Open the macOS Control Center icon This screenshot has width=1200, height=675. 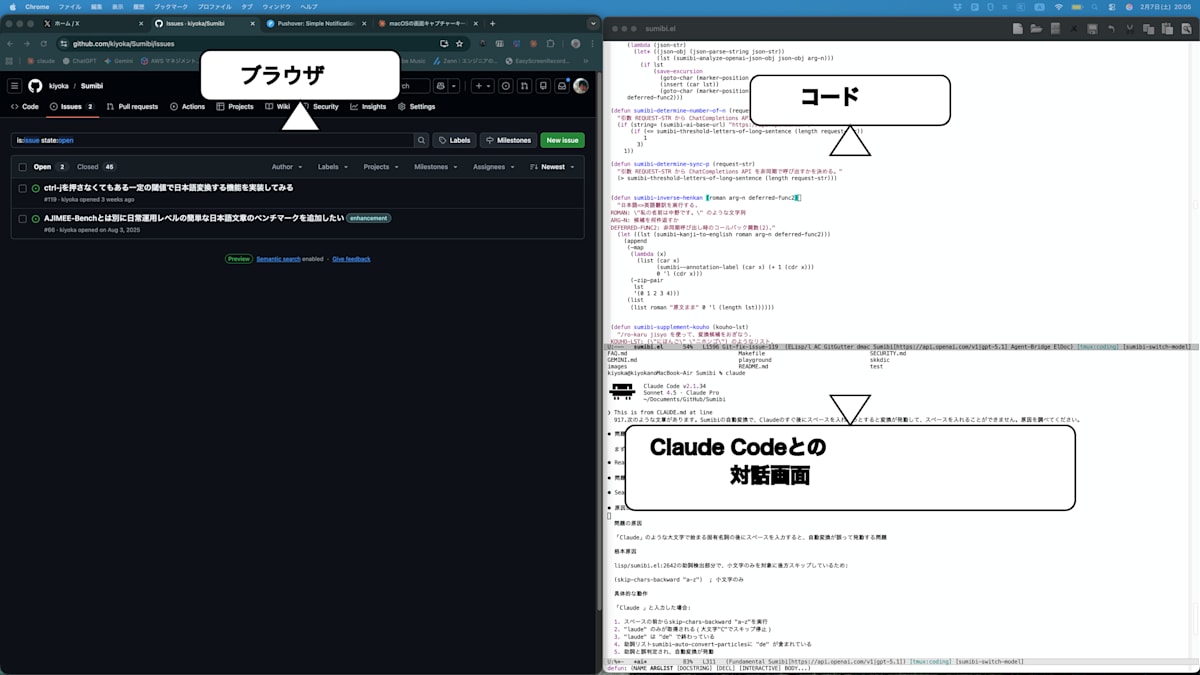tap(1112, 7)
